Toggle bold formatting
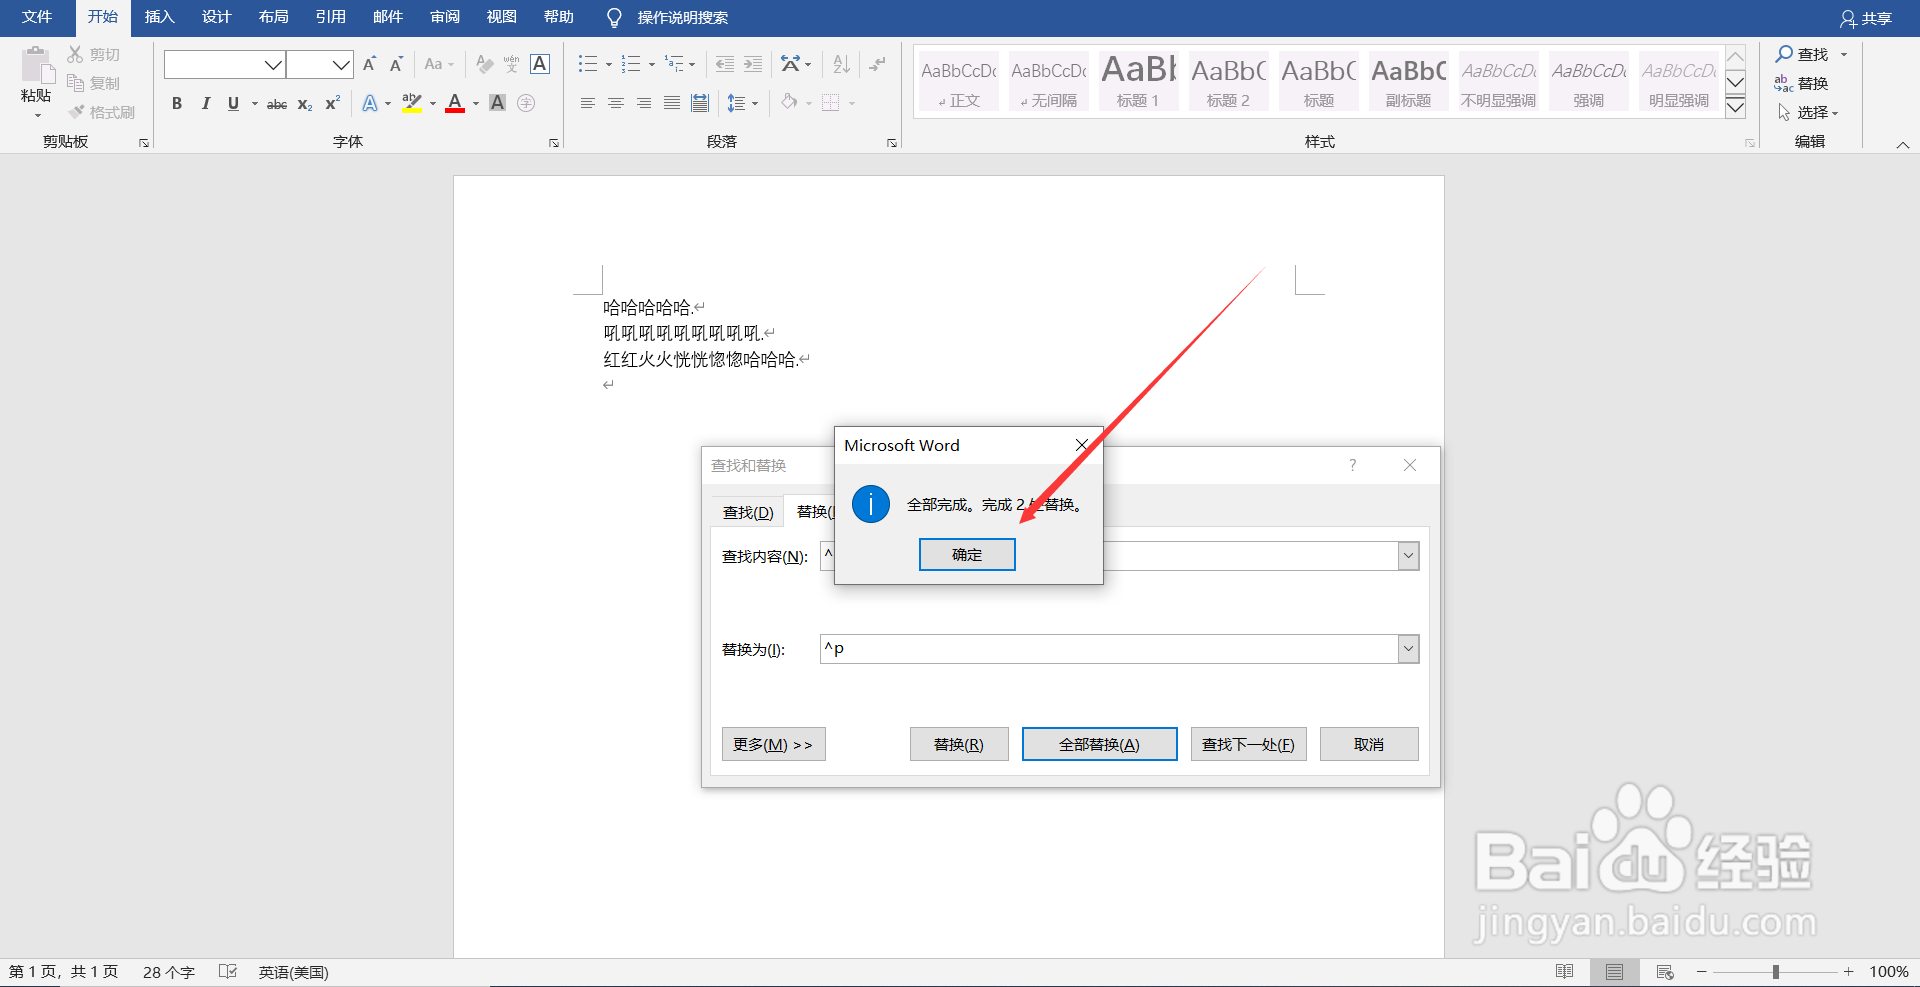This screenshot has width=1920, height=987. click(x=177, y=103)
